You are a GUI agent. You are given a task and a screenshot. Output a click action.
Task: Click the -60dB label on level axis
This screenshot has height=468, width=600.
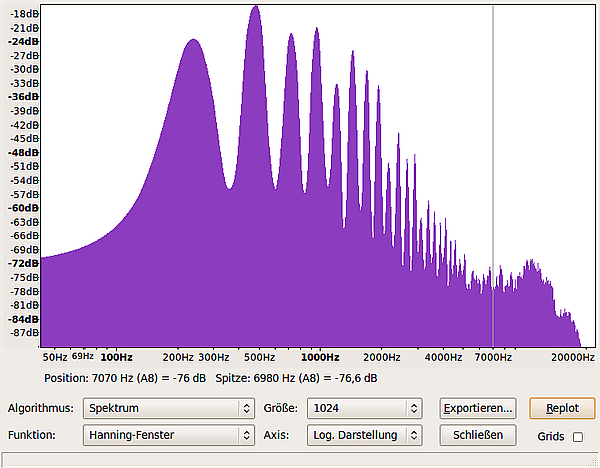click(24, 208)
